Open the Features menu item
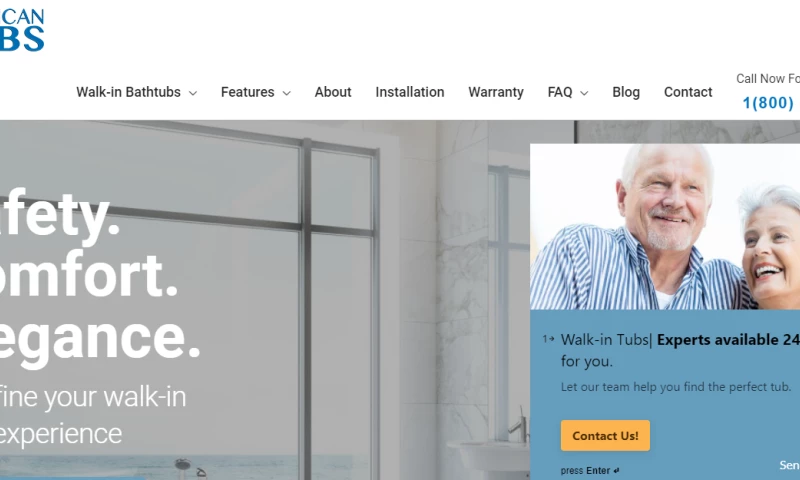Screen dimensions: 800x480 coord(247,92)
